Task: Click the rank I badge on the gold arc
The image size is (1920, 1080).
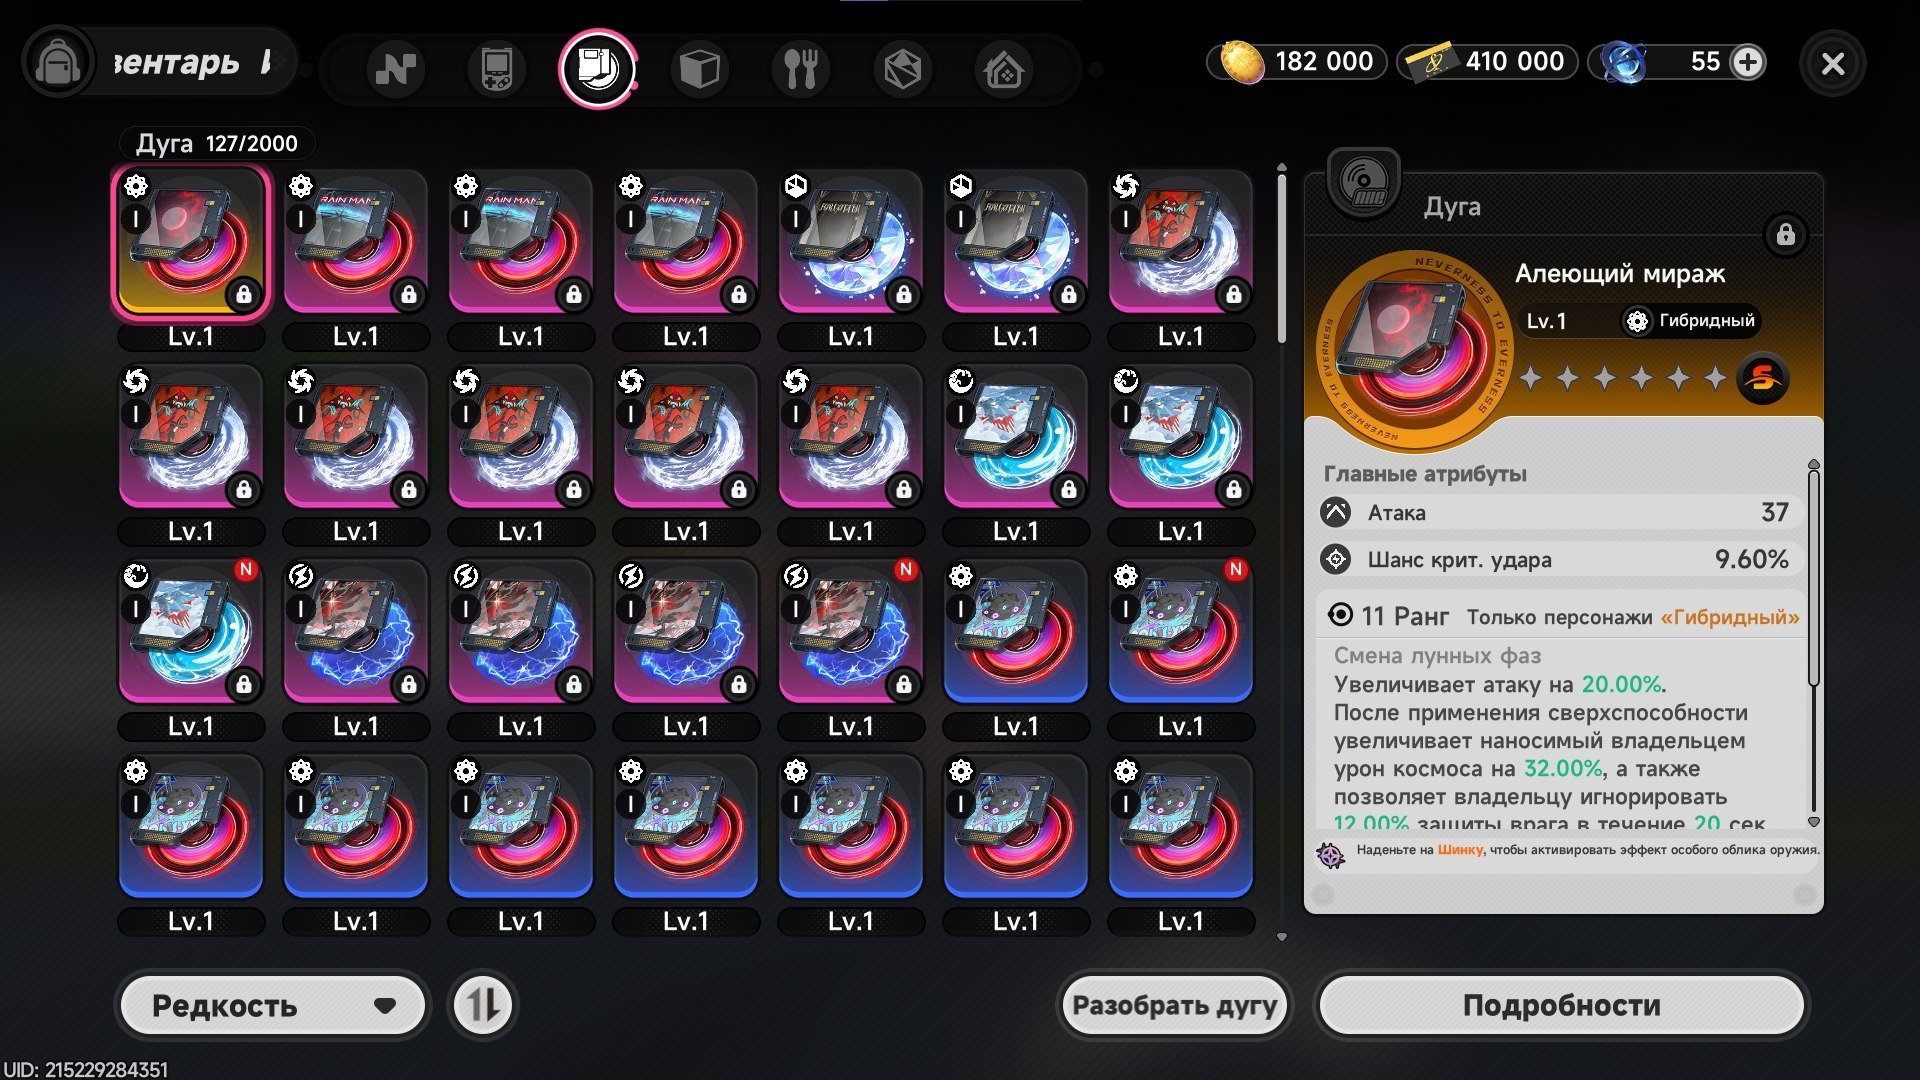Action: coord(136,219)
